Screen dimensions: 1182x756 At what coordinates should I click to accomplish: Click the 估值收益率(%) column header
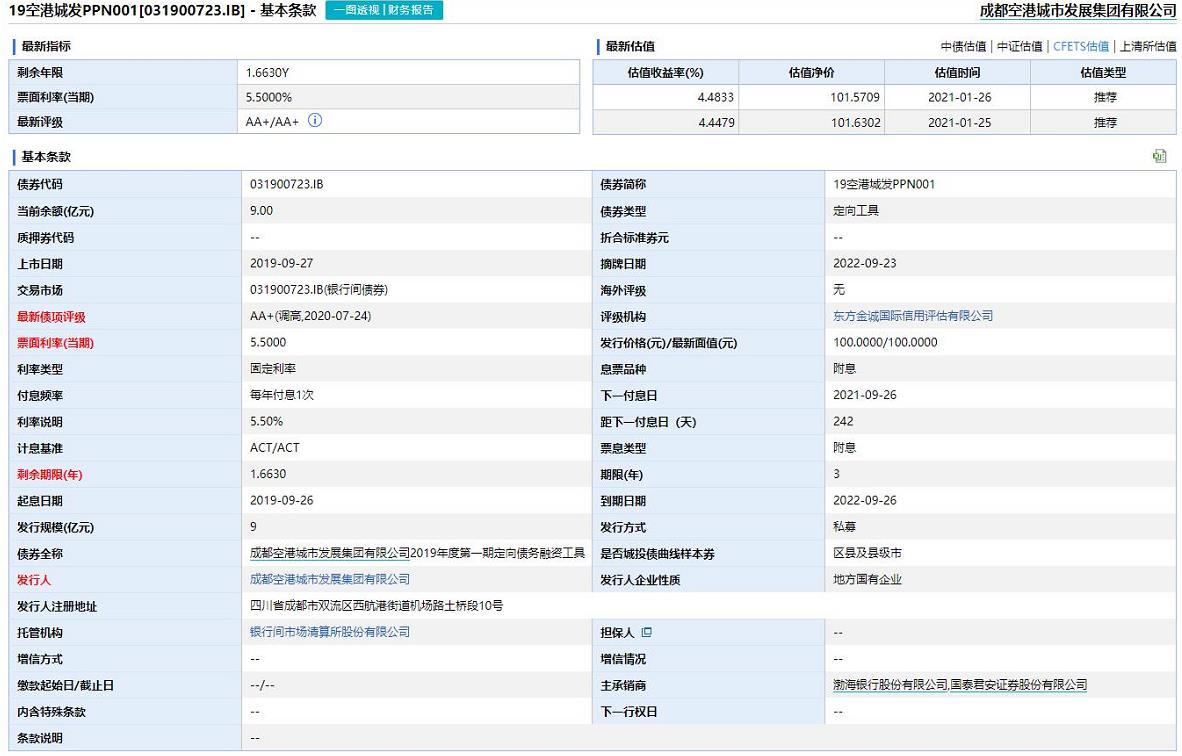pos(666,72)
